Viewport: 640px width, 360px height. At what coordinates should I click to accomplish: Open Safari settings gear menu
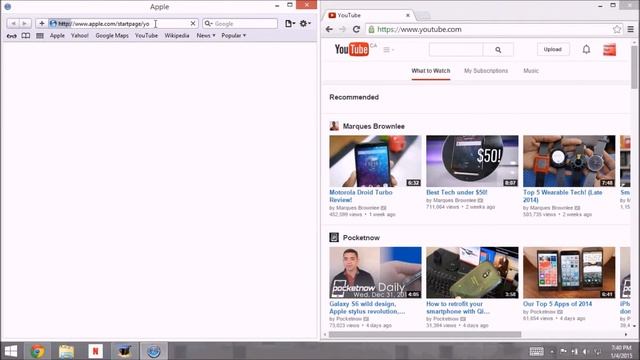pyautogui.click(x=305, y=24)
